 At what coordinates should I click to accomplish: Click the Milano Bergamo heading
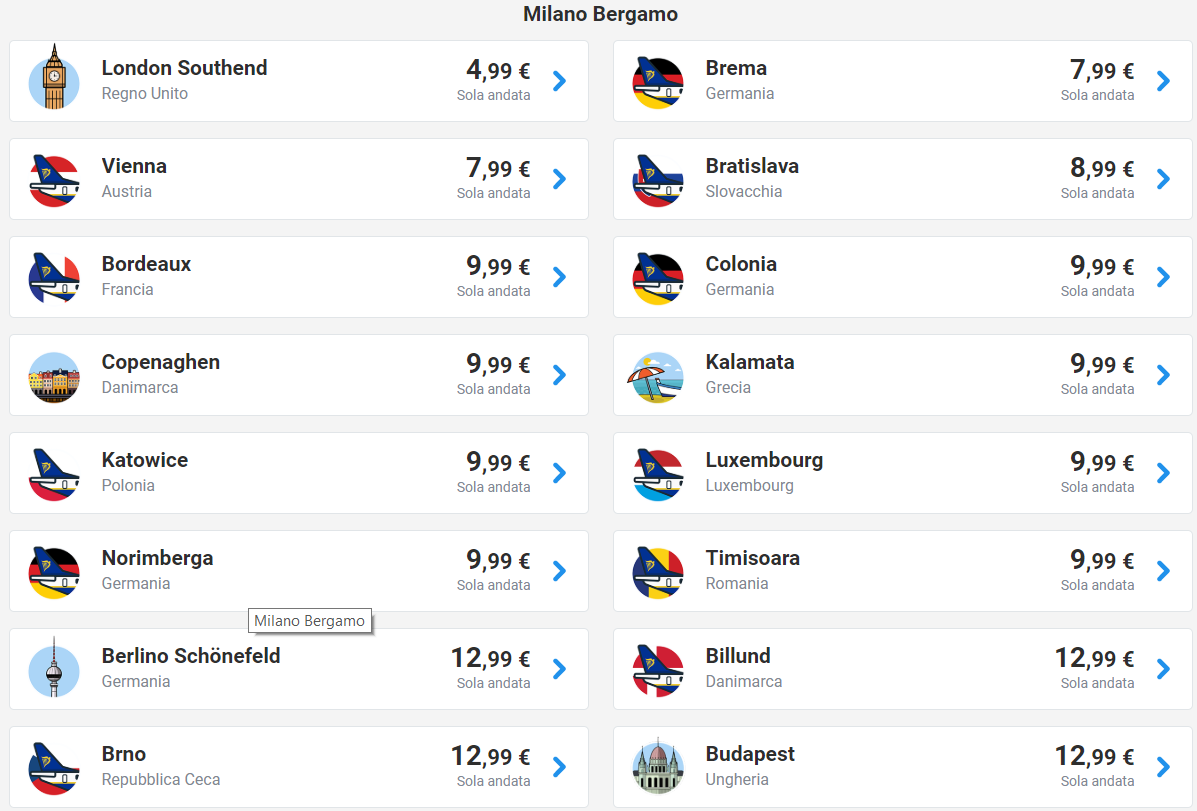600,14
